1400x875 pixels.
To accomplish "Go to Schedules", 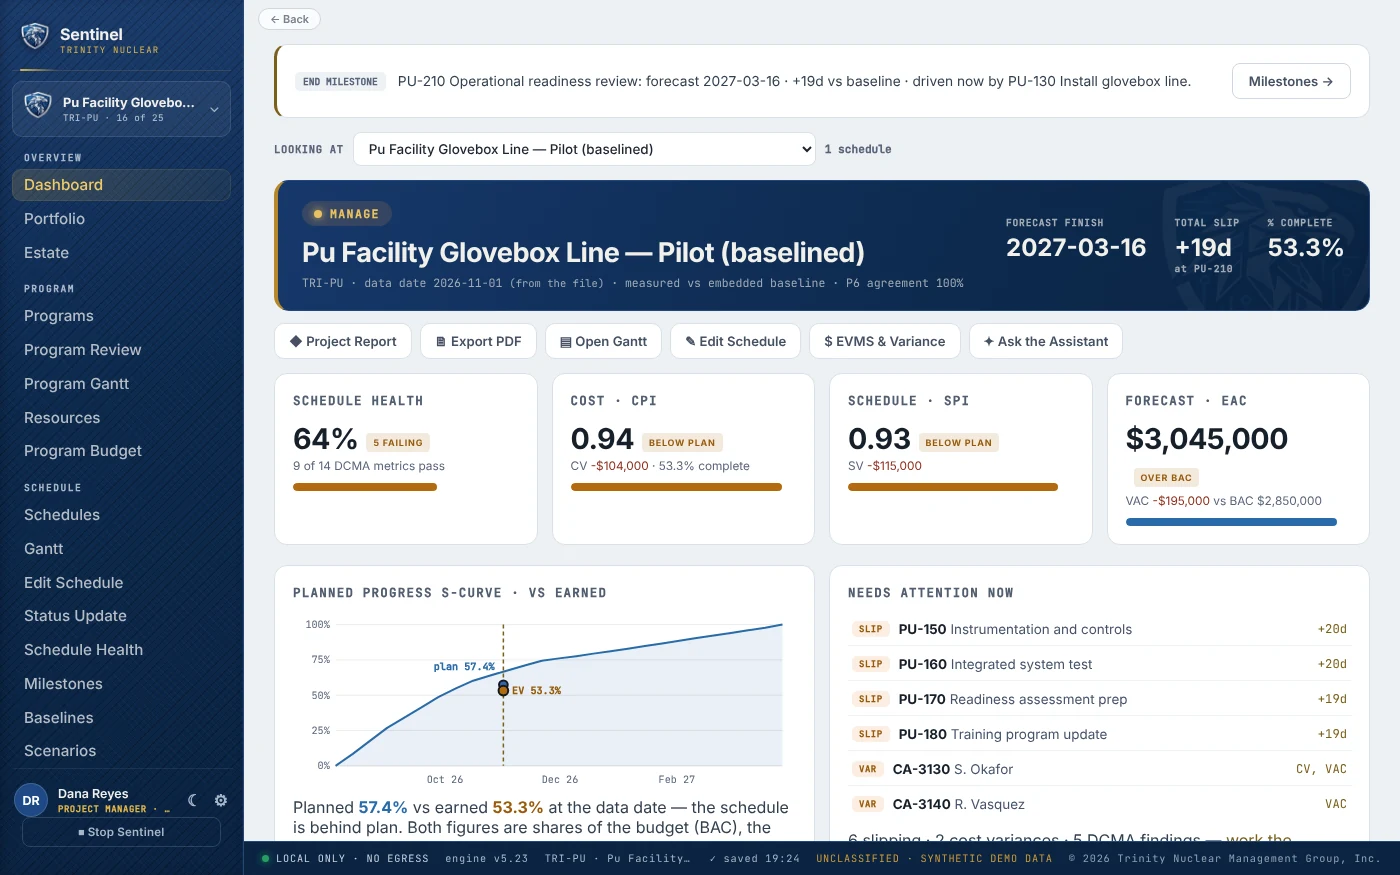I will click(121, 515).
